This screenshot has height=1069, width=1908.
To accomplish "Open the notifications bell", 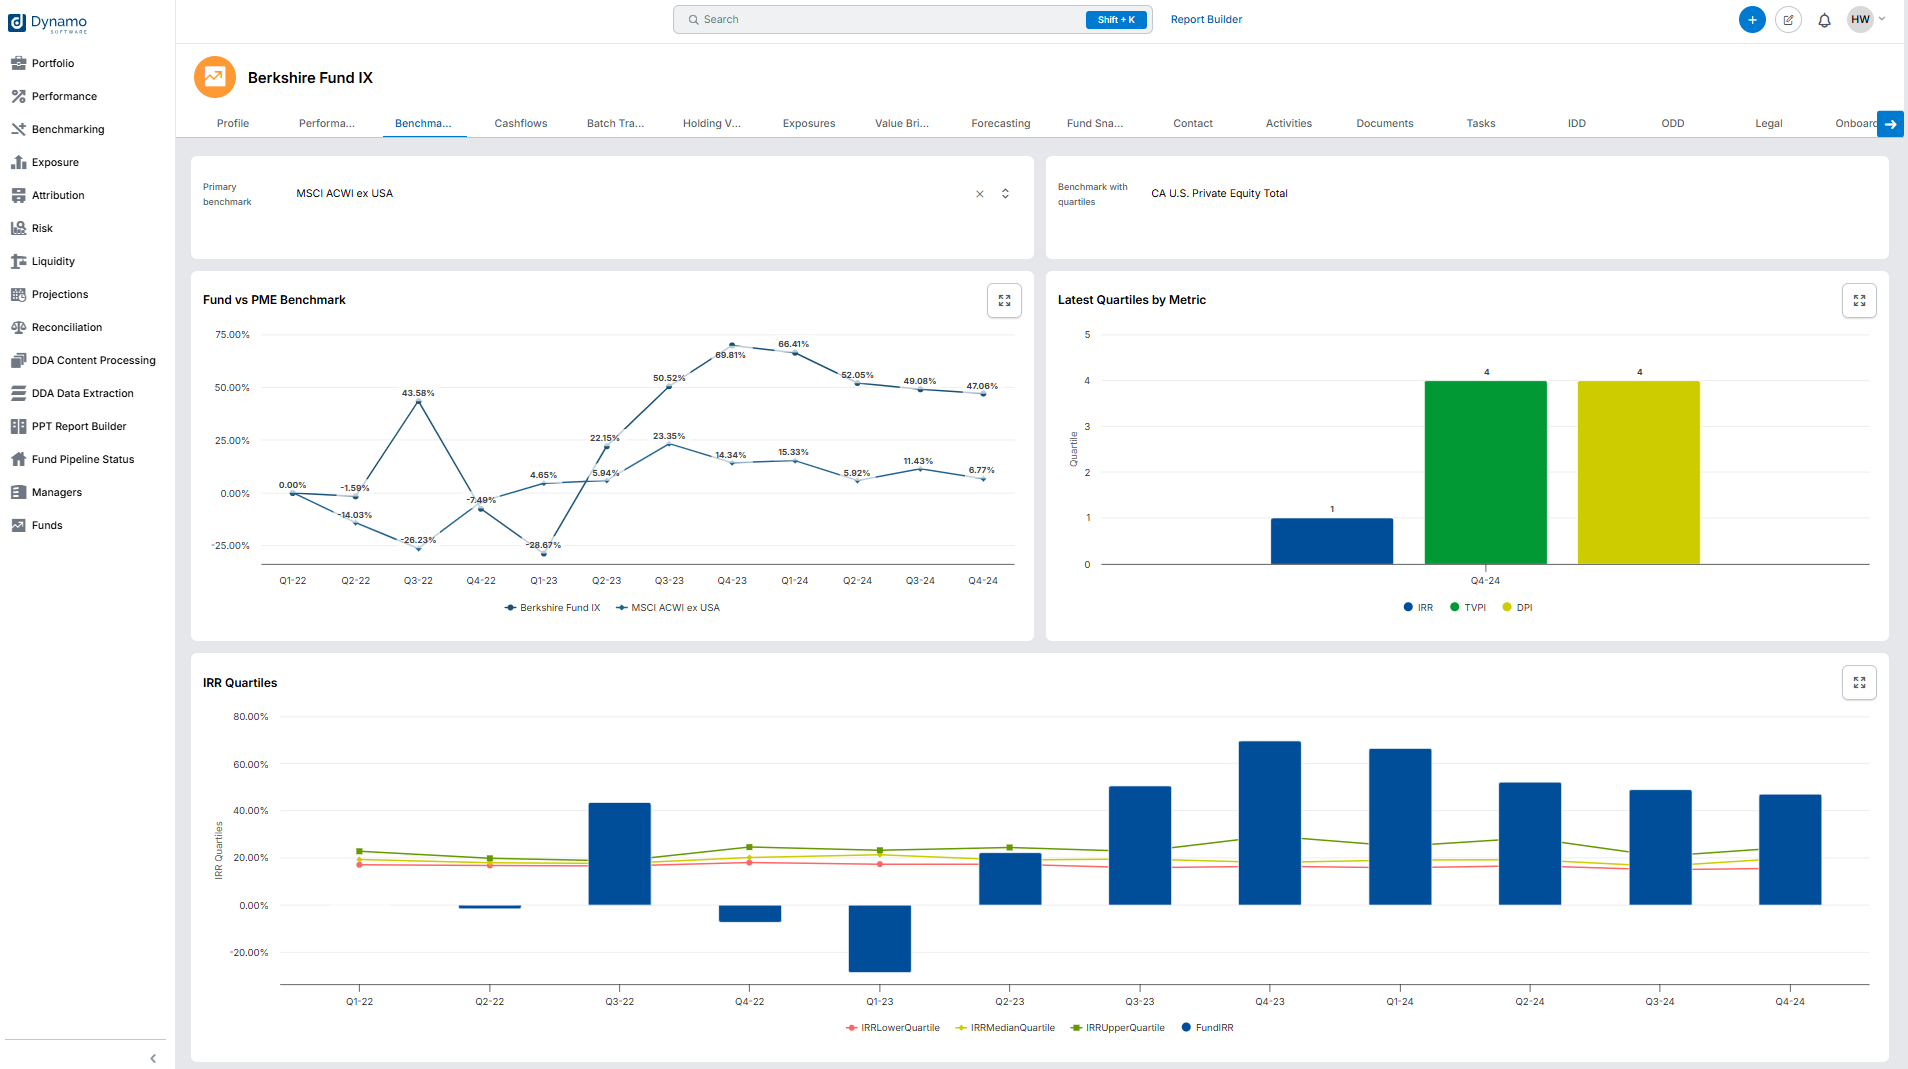I will click(x=1824, y=20).
